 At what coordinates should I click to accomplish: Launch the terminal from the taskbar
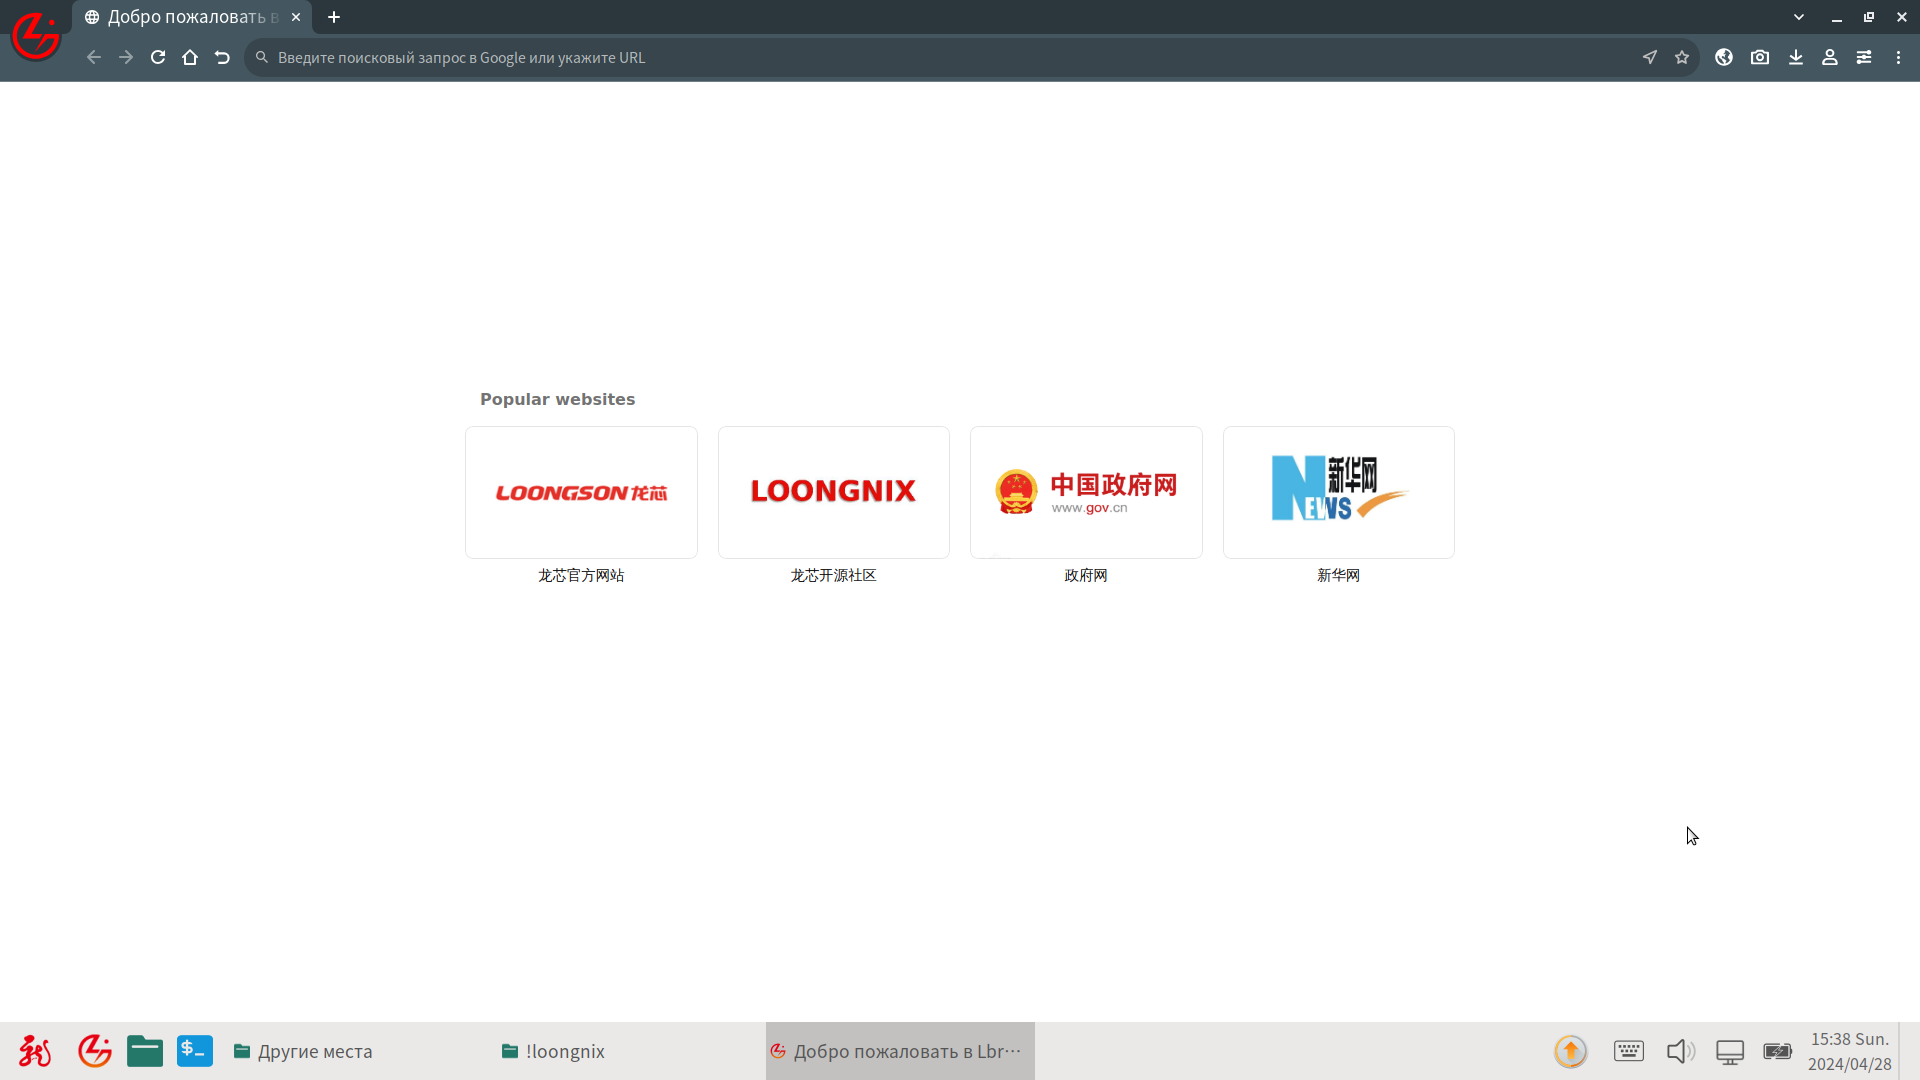point(195,1051)
